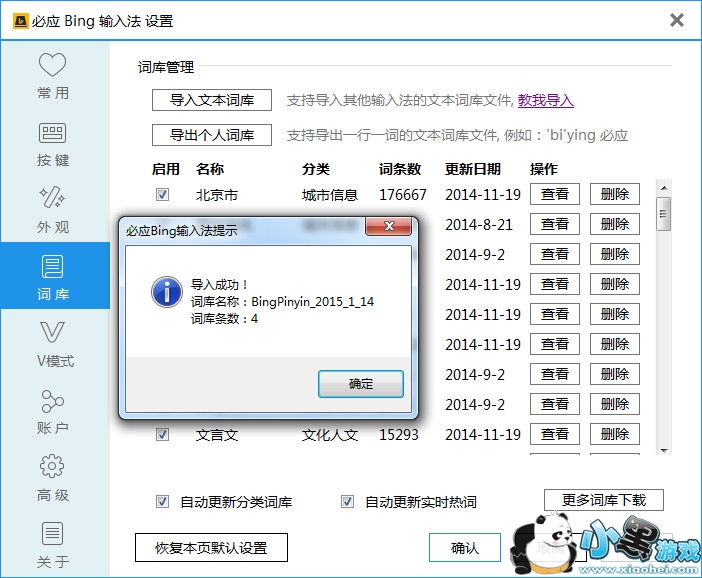Close the Bing 输入法 设置 window
The width and height of the screenshot is (702, 578).
click(x=676, y=20)
